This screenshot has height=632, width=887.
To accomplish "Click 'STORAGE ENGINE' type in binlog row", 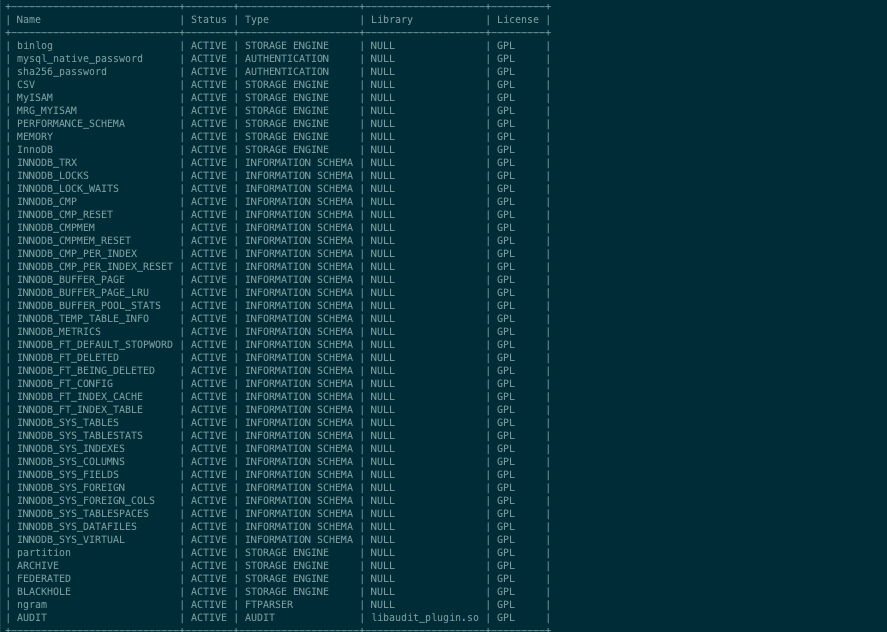I will click(x=287, y=46).
